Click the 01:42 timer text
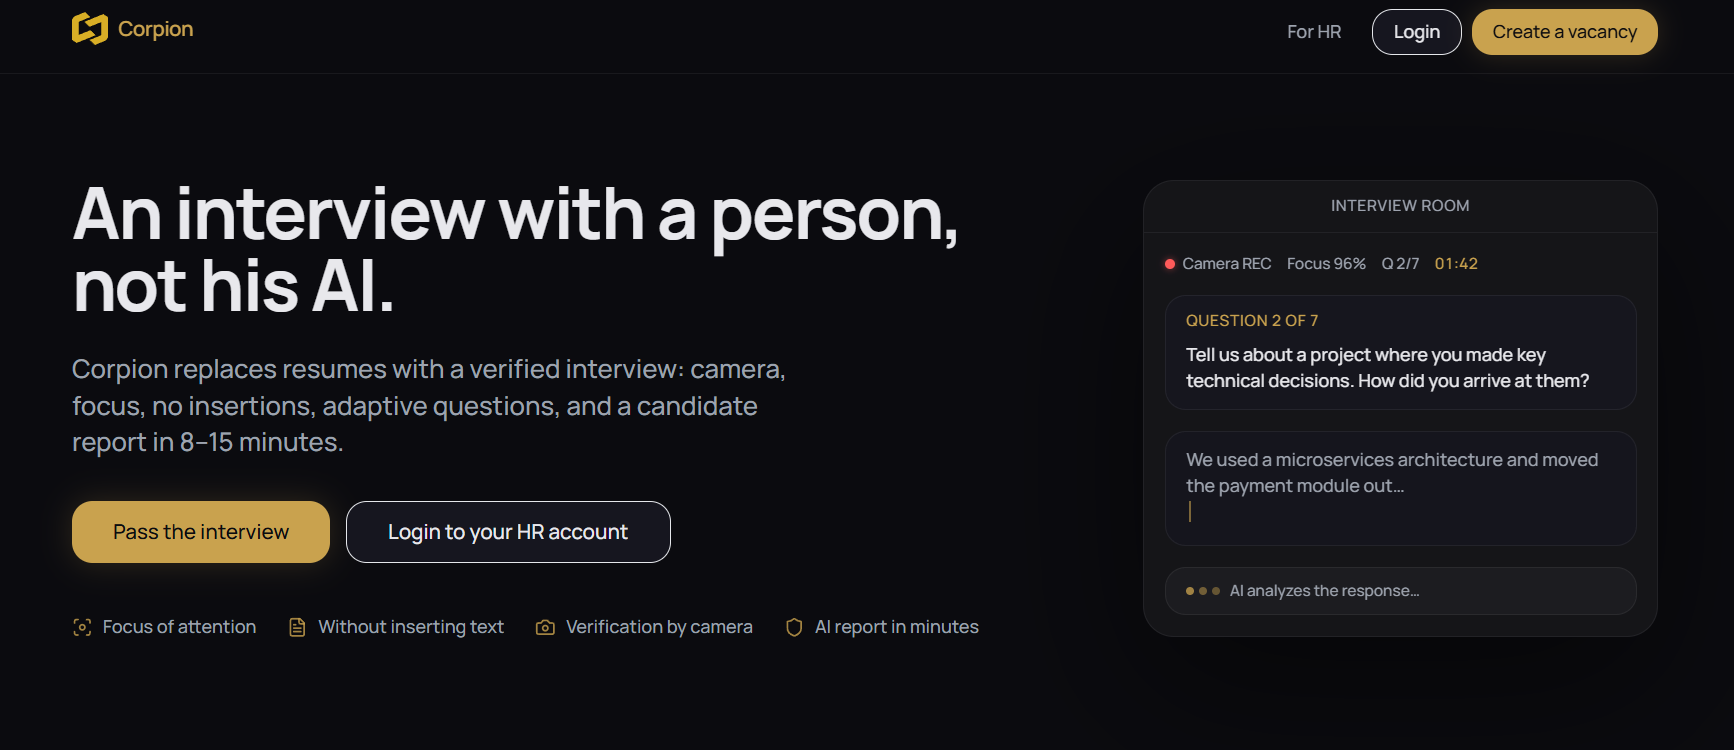Screen dimensions: 1734x750 1456,264
